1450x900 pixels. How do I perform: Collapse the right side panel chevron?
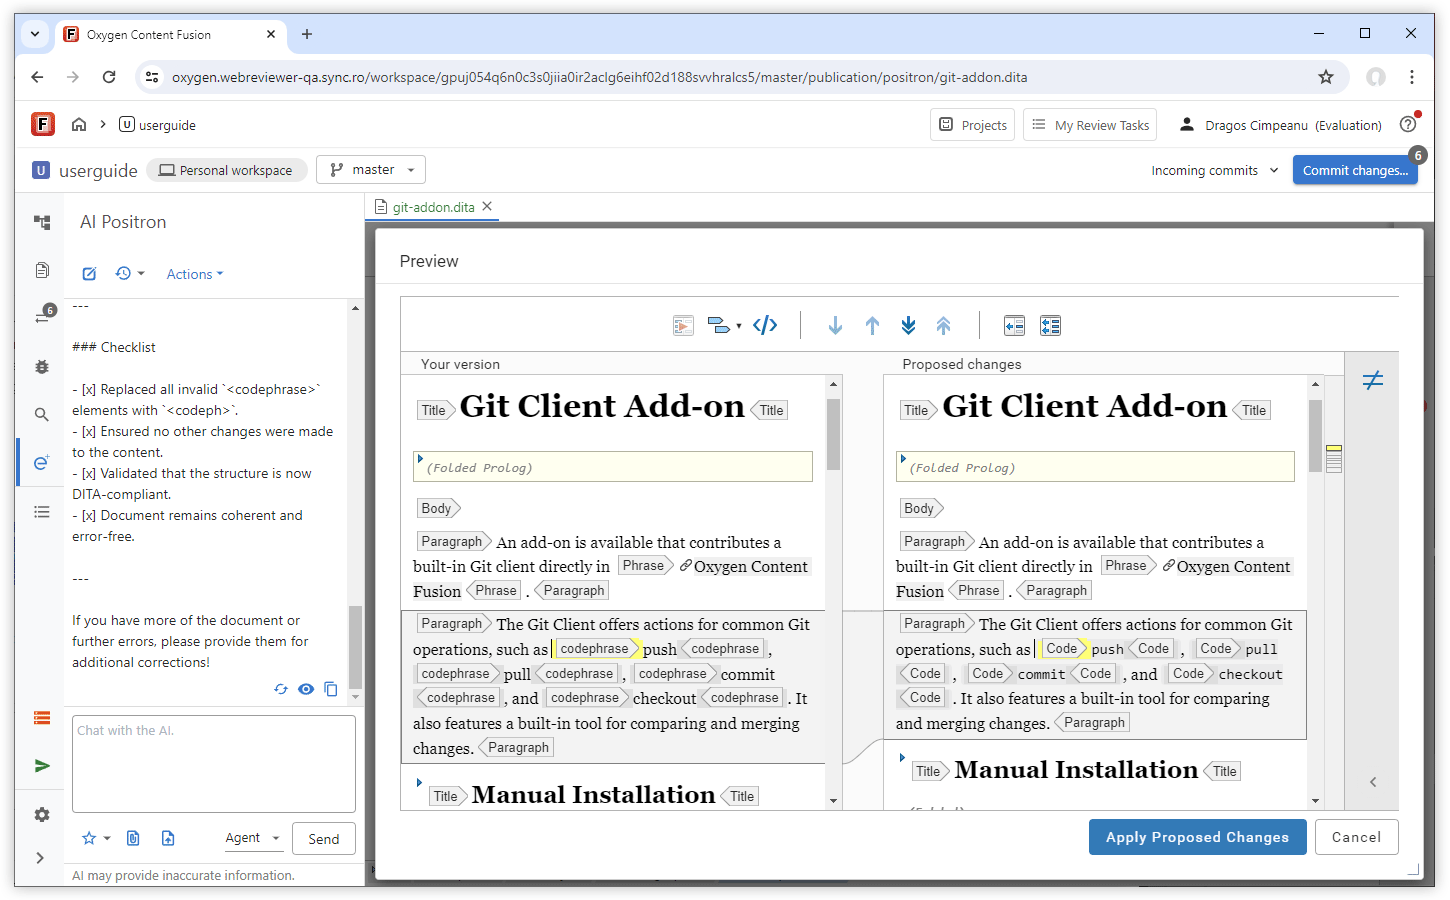1373,782
